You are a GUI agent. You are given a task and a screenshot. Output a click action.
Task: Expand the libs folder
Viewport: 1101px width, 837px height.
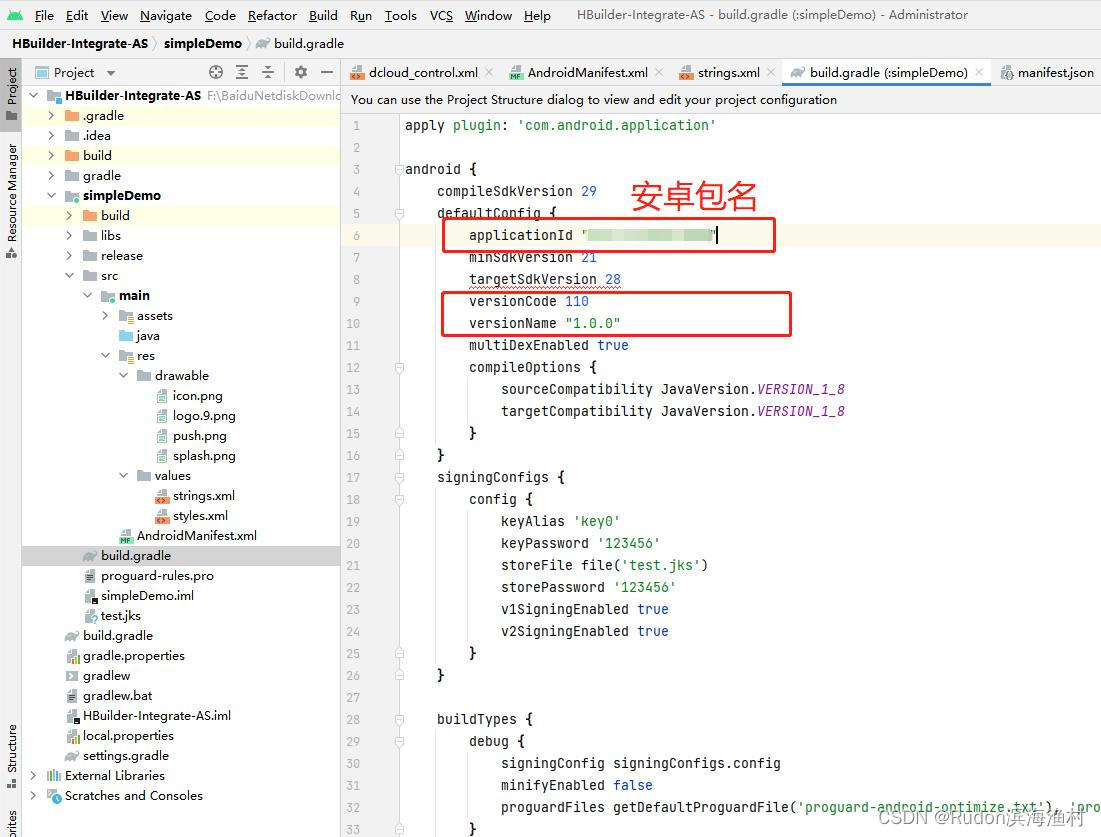[69, 235]
